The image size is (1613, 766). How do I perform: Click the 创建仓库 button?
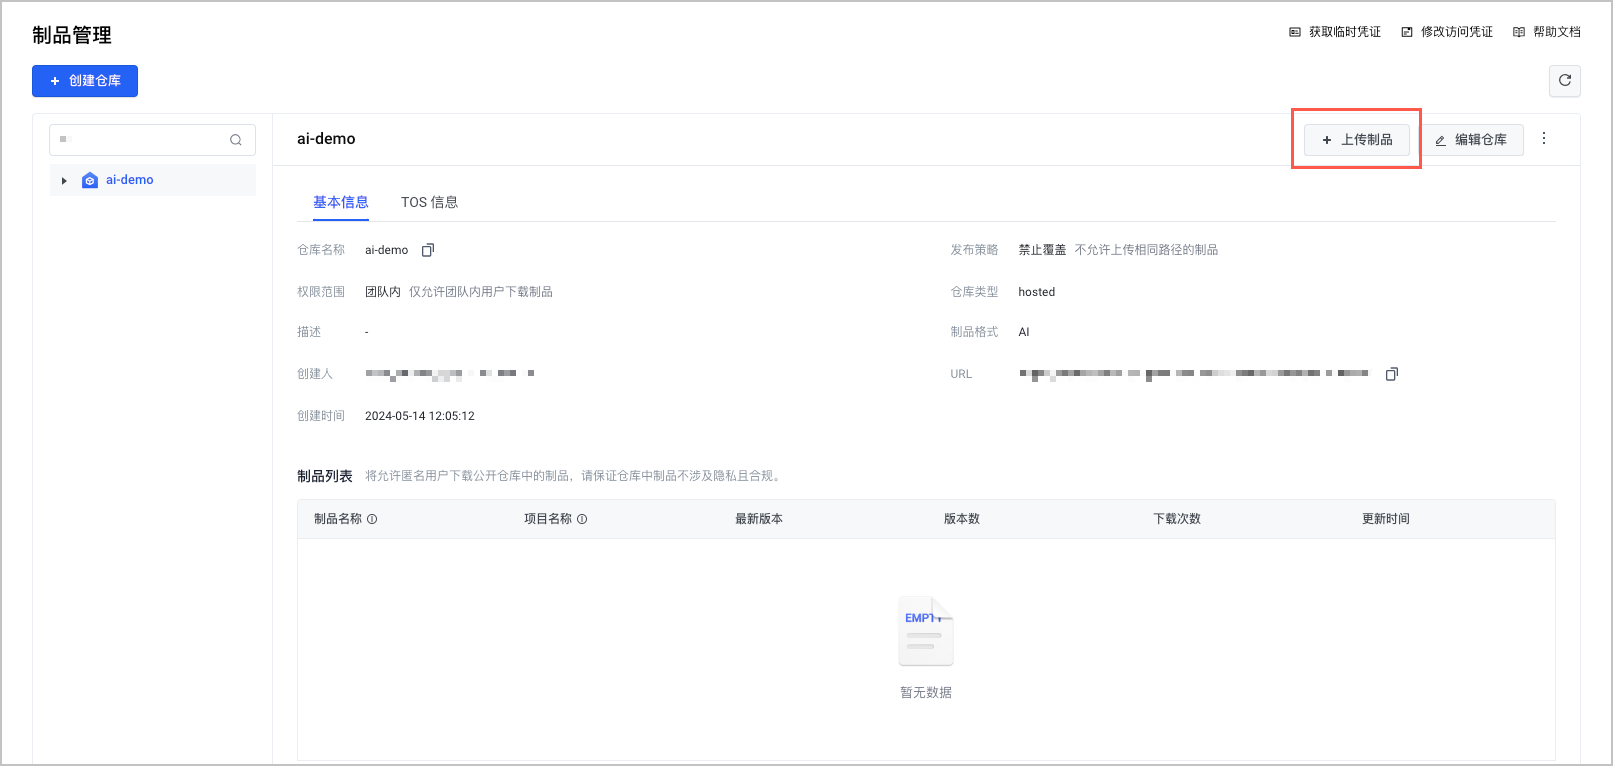pos(85,81)
